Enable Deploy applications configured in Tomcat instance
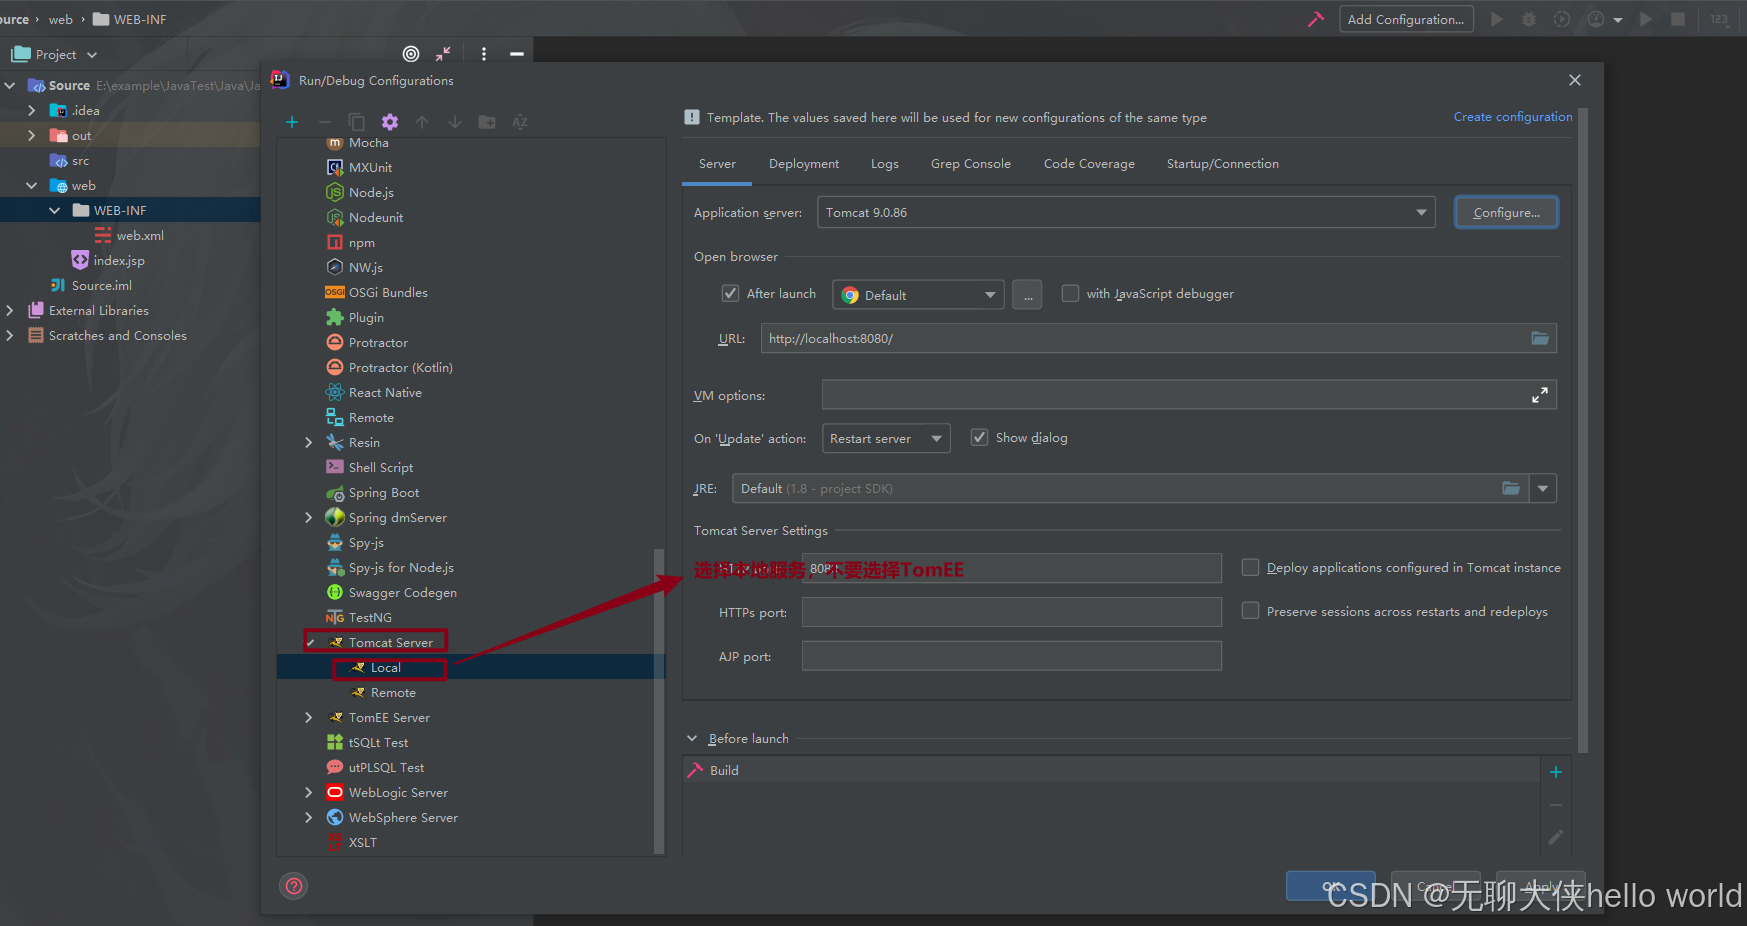The width and height of the screenshot is (1747, 926). [1250, 568]
